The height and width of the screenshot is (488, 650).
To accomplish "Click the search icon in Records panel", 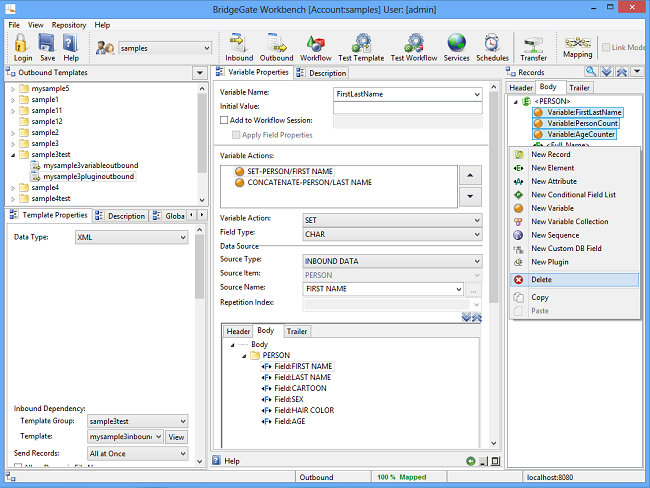I will (591, 72).
